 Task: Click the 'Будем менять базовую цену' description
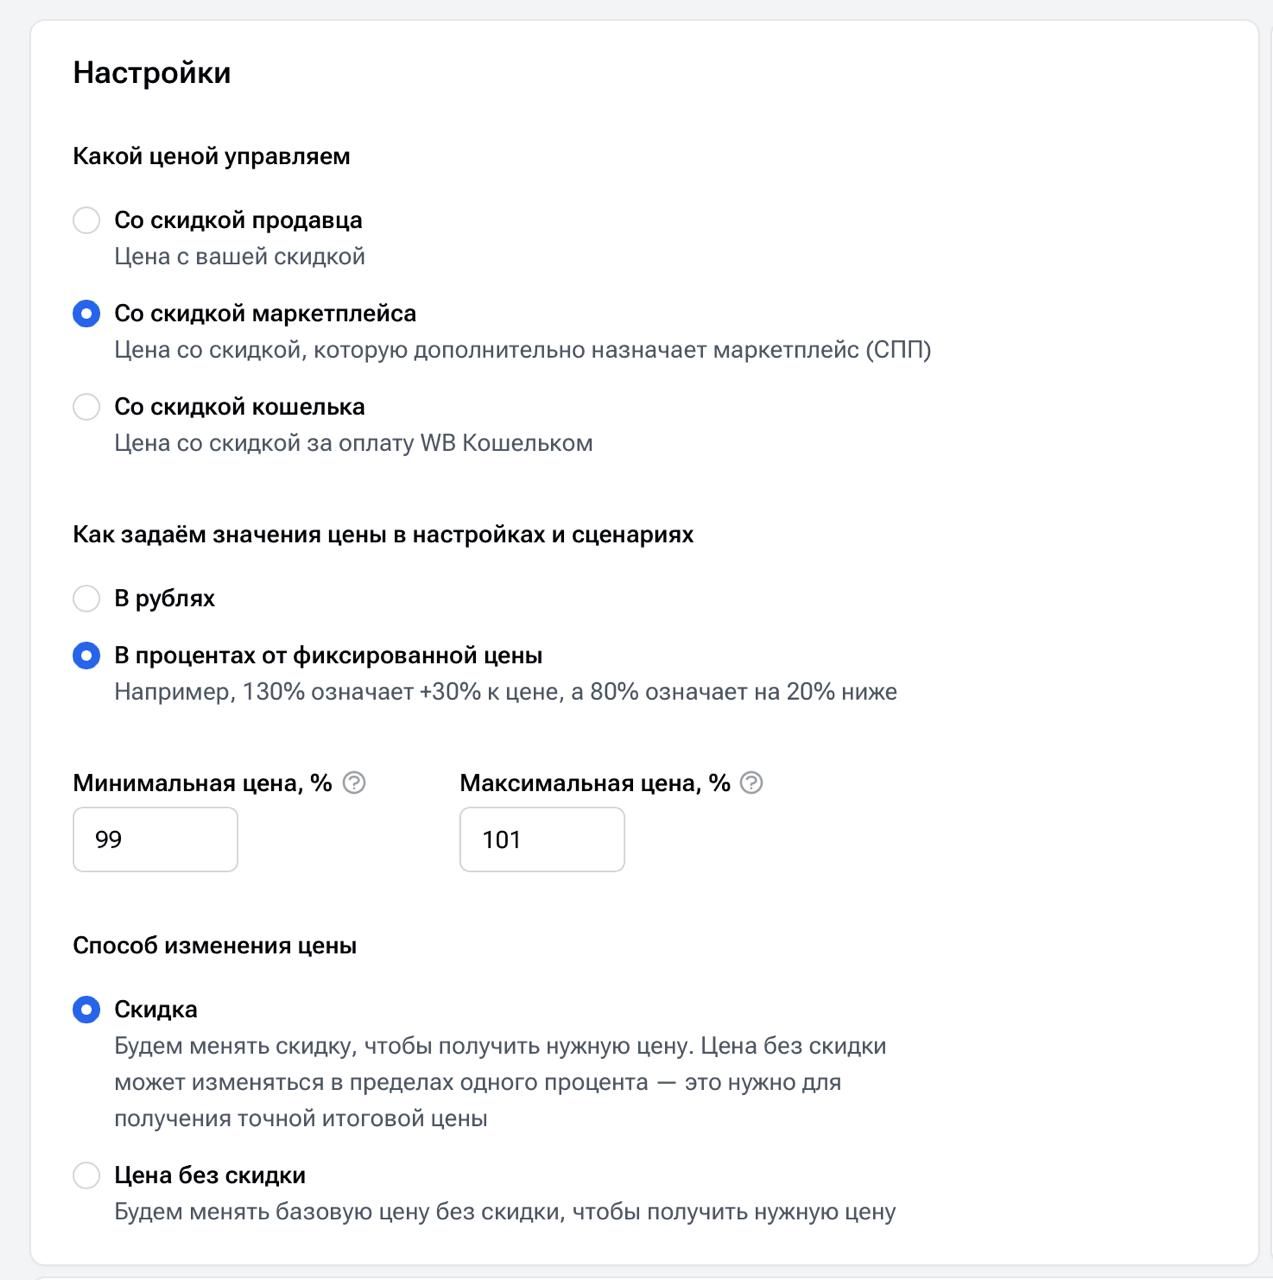504,1212
